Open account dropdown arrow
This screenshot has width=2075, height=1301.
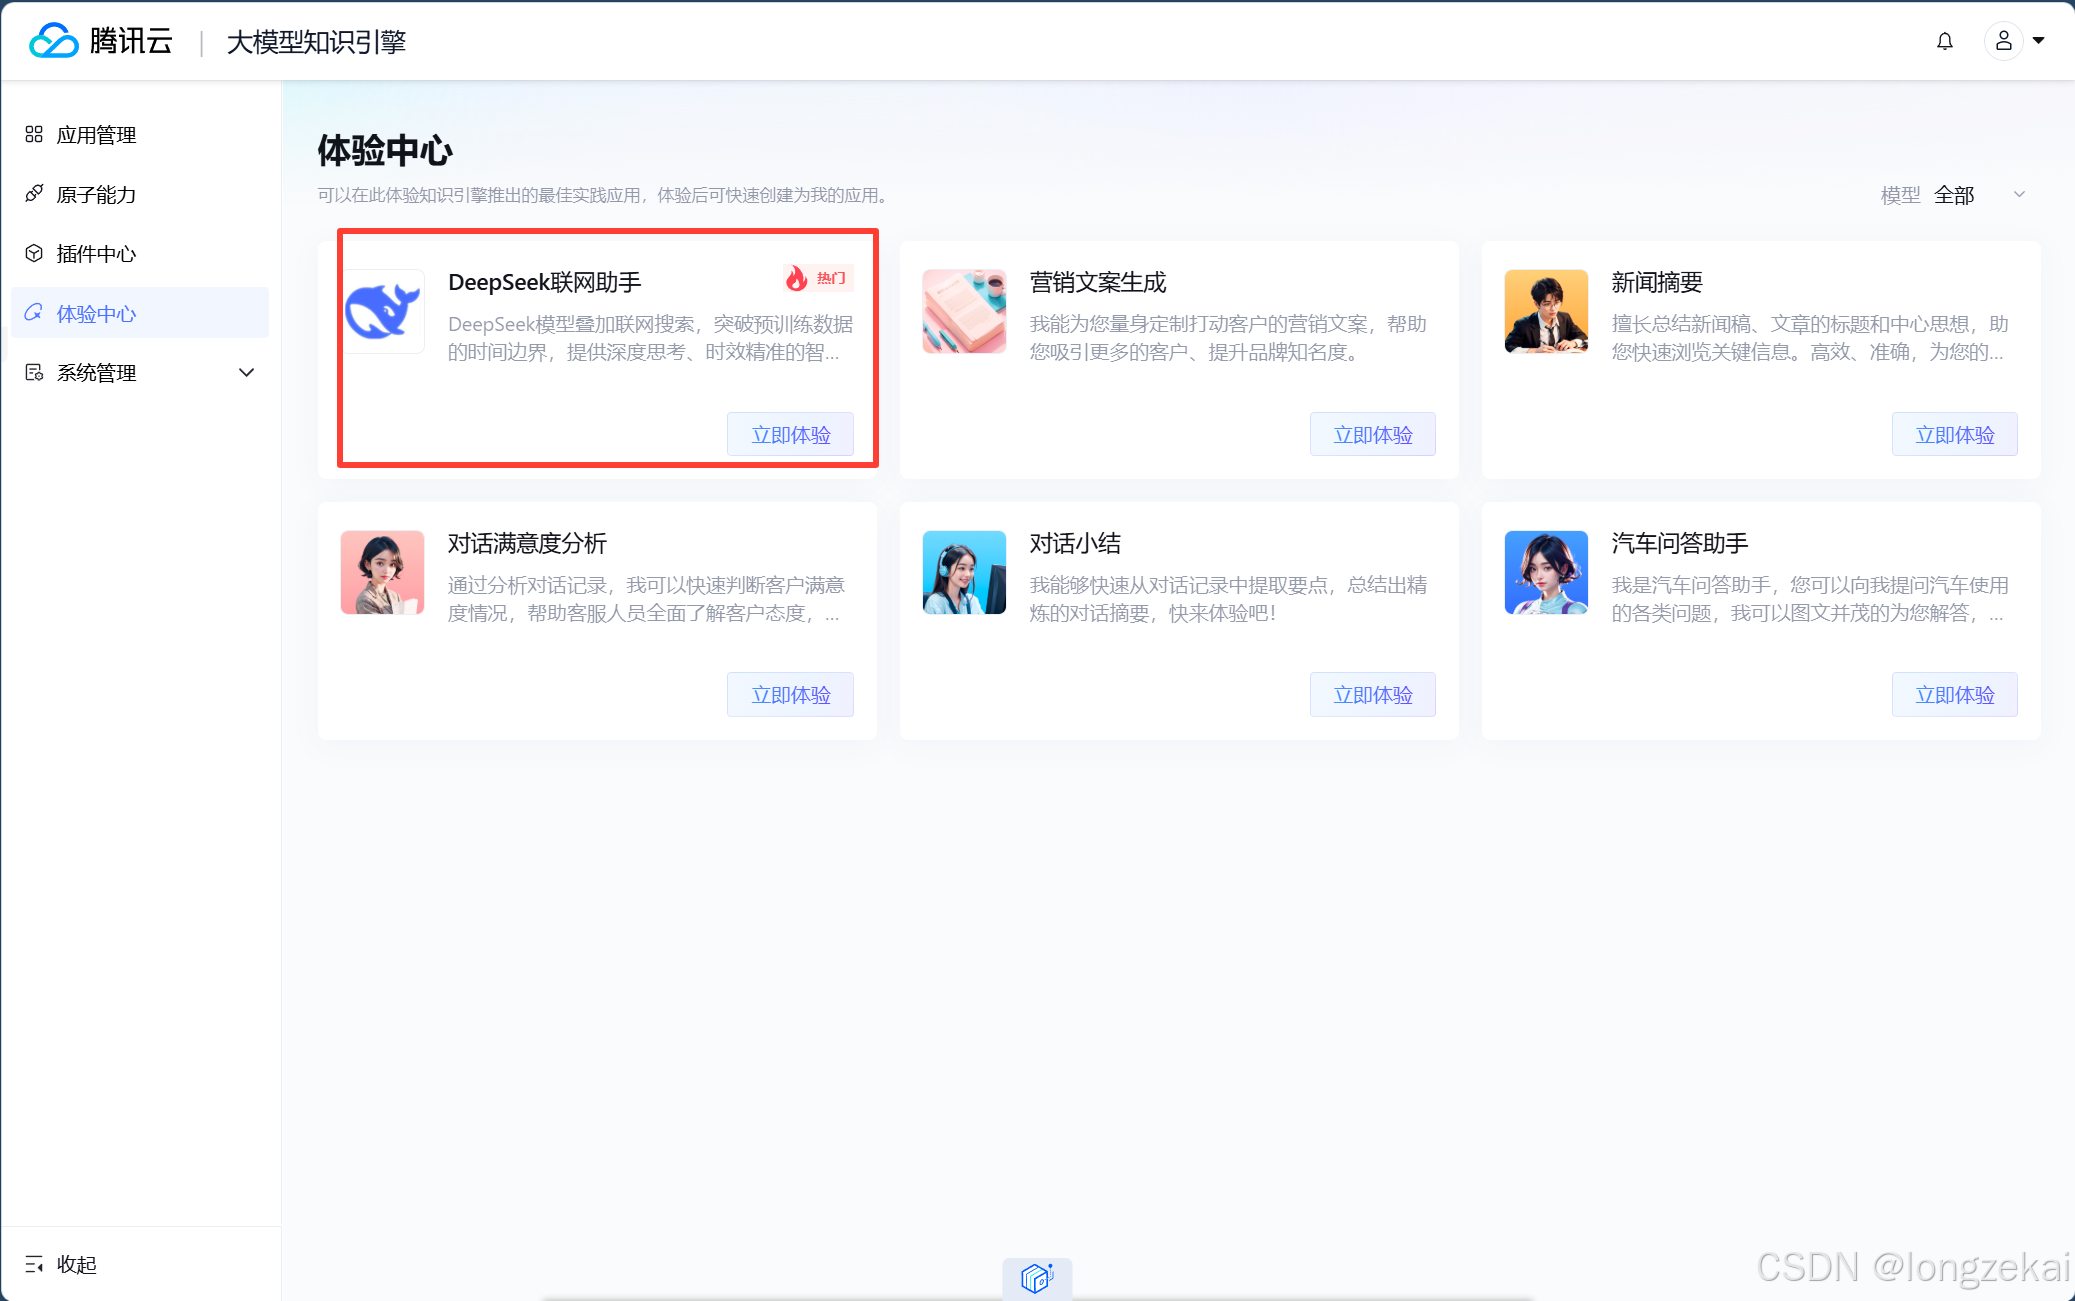[2038, 41]
